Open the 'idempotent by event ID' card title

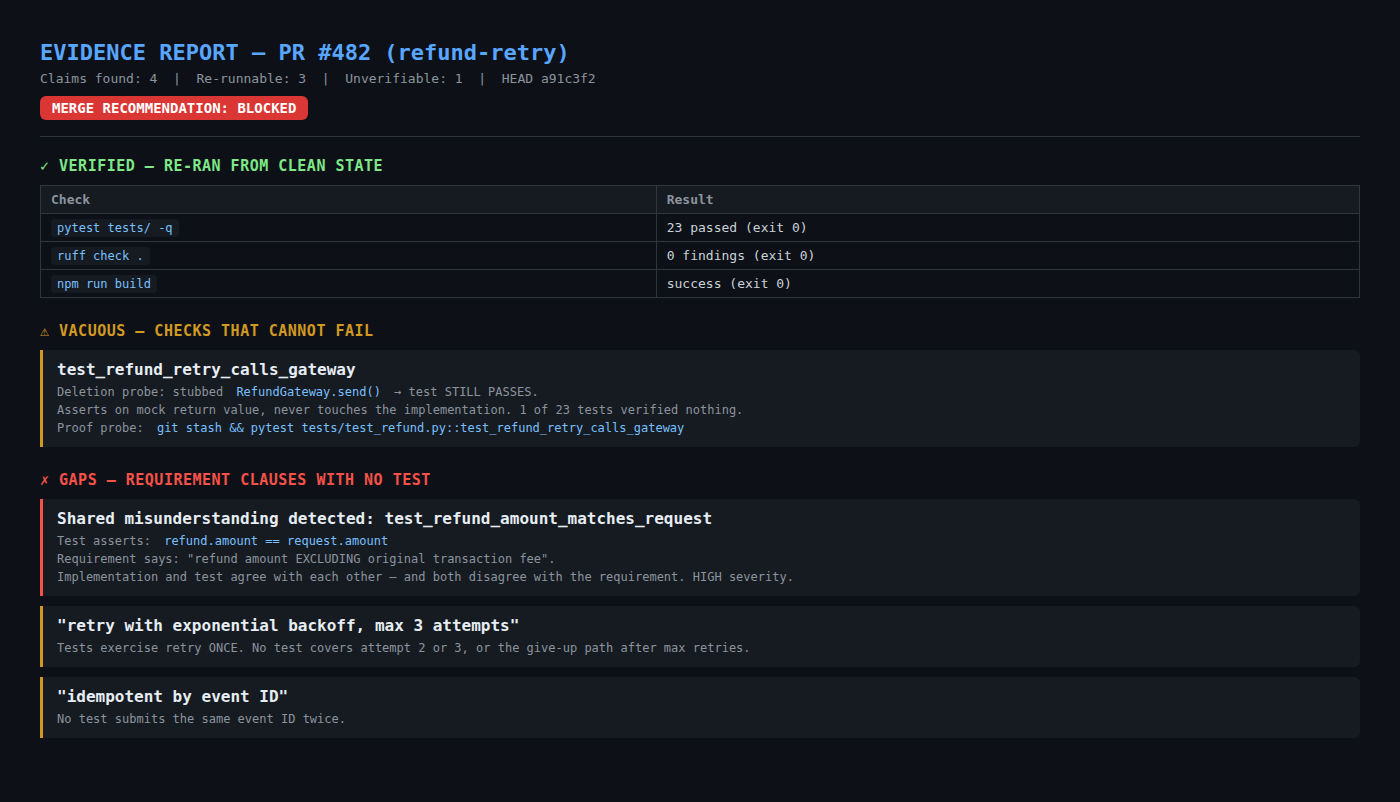172,697
